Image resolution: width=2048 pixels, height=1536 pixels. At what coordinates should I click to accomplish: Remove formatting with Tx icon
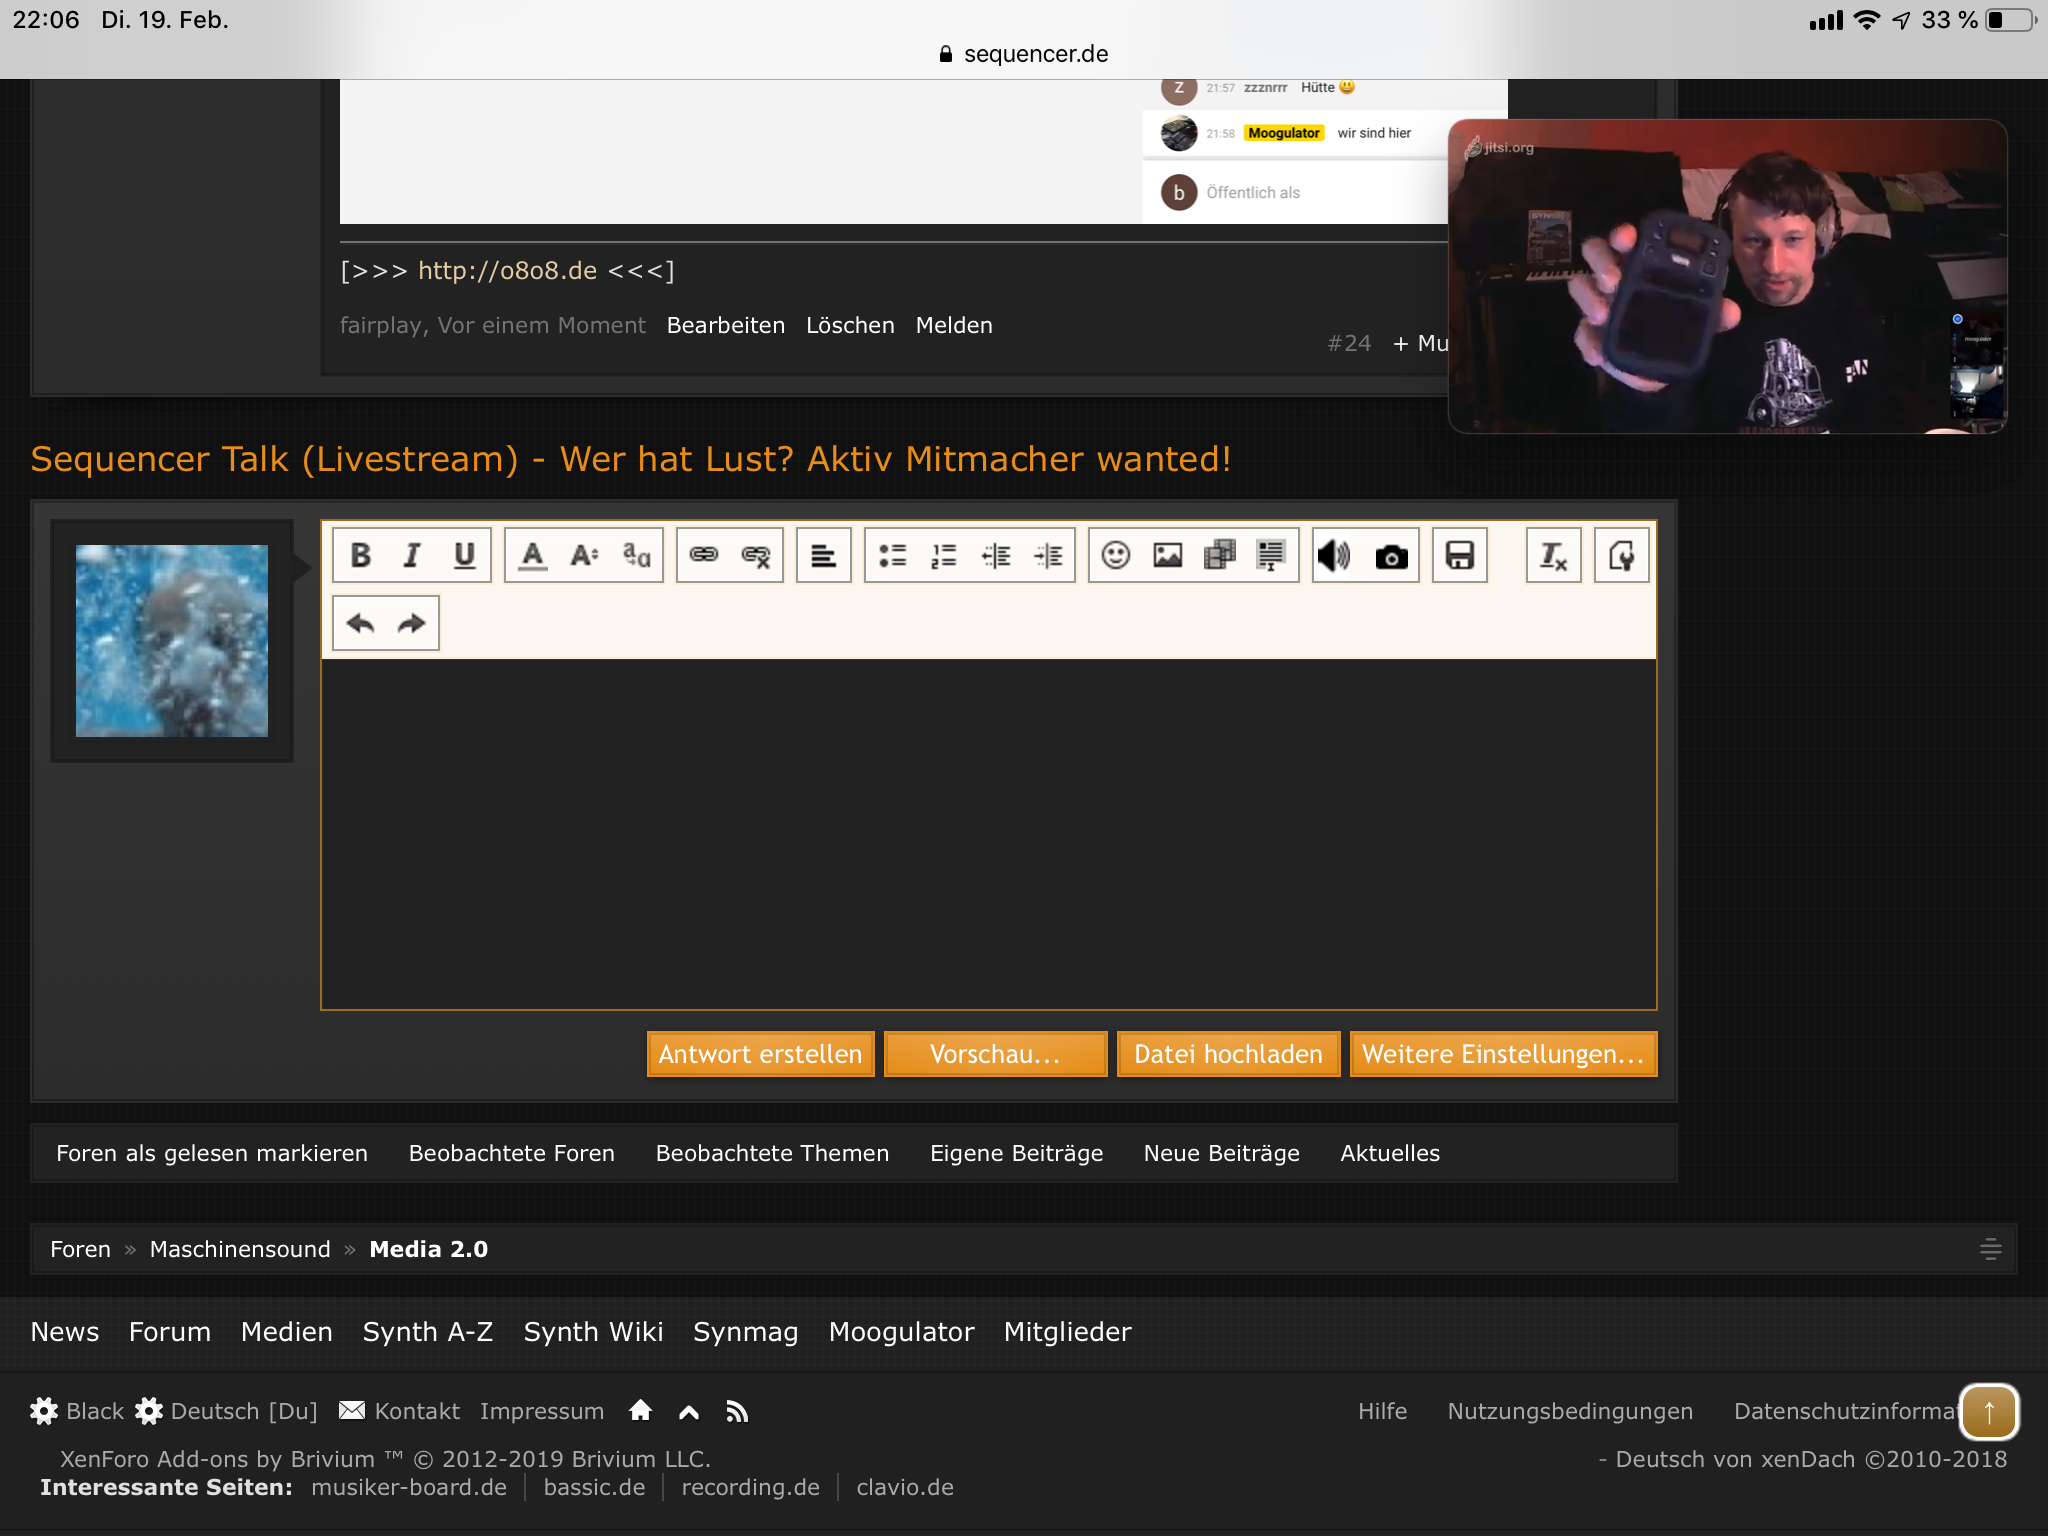[1553, 555]
